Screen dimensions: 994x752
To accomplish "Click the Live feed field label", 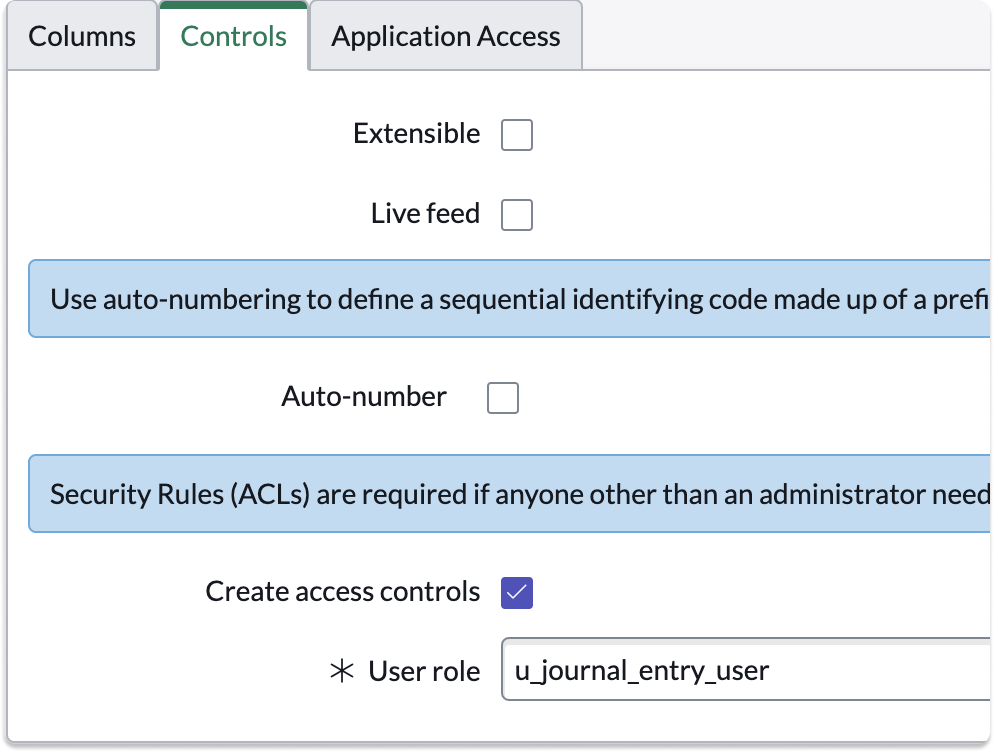I will (x=425, y=213).
